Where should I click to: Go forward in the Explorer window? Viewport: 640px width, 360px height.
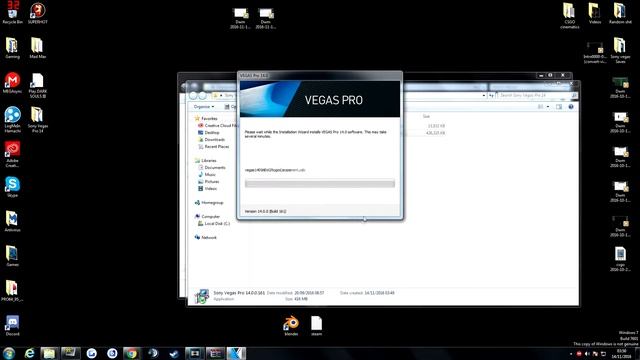[202, 96]
